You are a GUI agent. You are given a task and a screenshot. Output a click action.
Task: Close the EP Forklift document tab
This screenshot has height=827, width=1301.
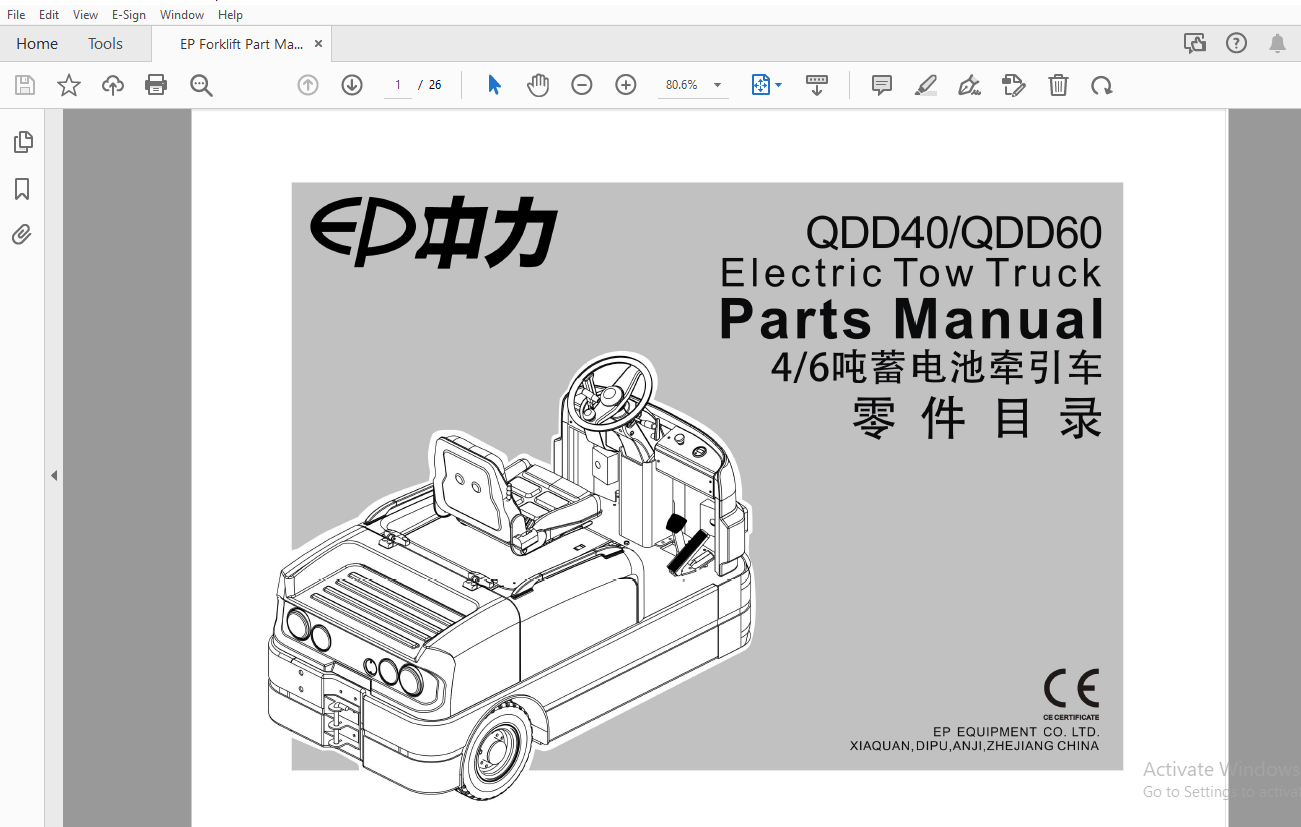click(319, 44)
